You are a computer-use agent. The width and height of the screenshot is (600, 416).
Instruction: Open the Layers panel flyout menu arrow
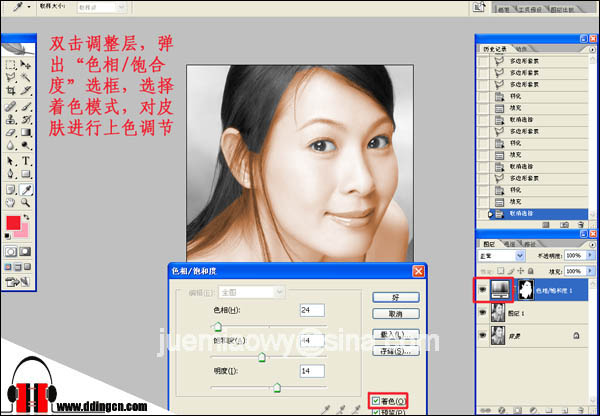[592, 244]
